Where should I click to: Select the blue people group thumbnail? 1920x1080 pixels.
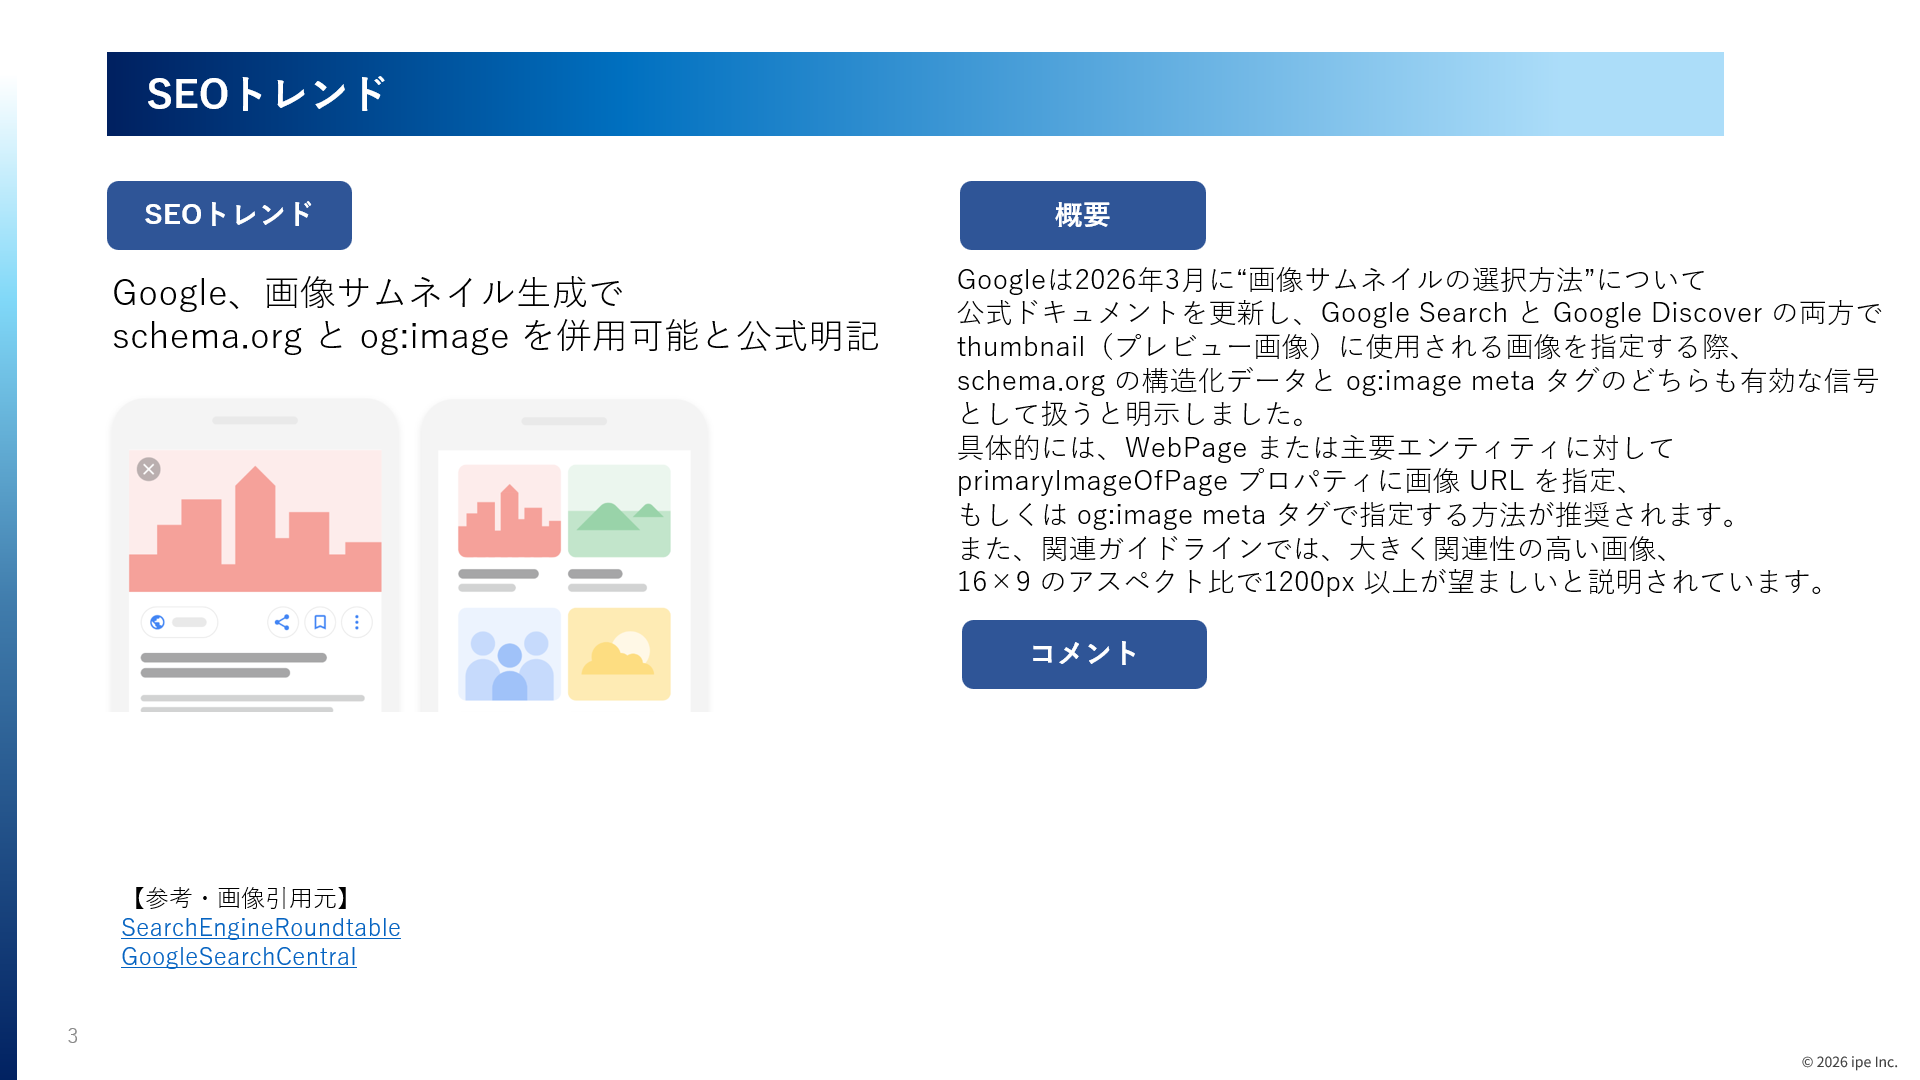[509, 654]
